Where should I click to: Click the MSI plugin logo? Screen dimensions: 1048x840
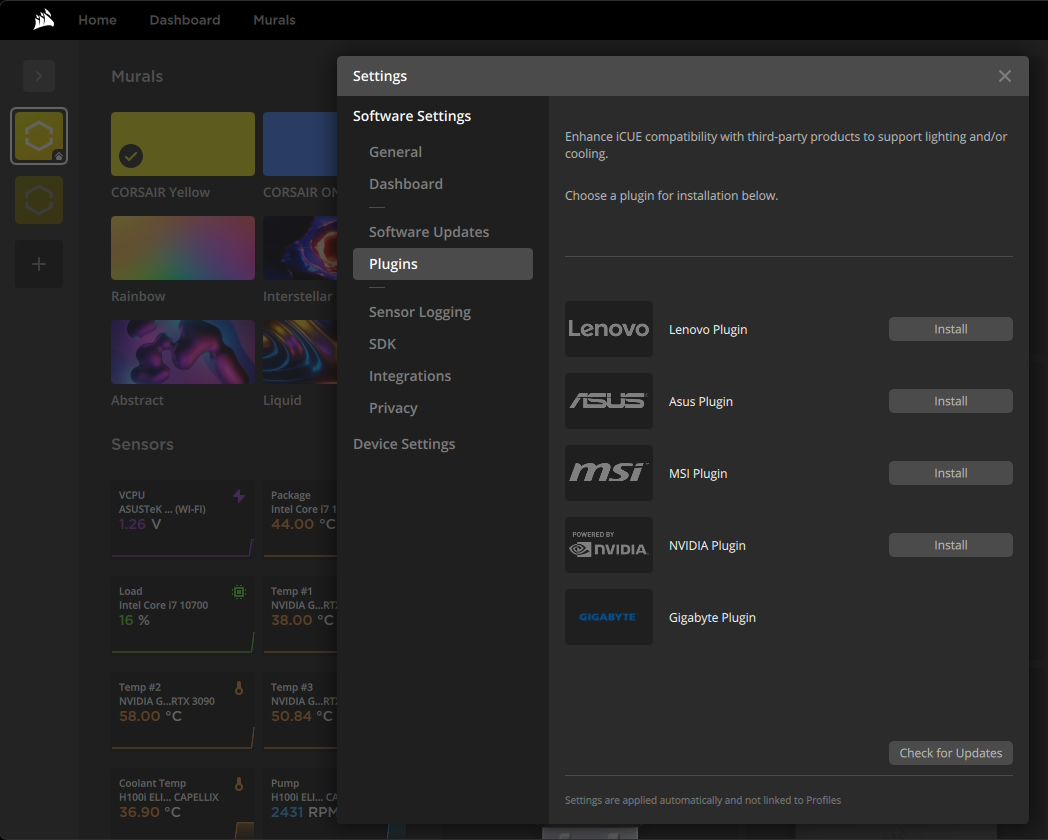coord(608,473)
